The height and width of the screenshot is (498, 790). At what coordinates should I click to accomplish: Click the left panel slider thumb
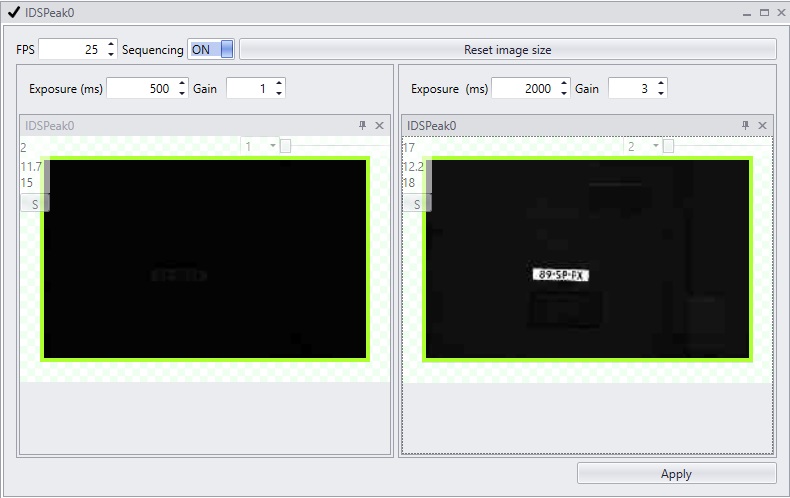click(x=285, y=146)
